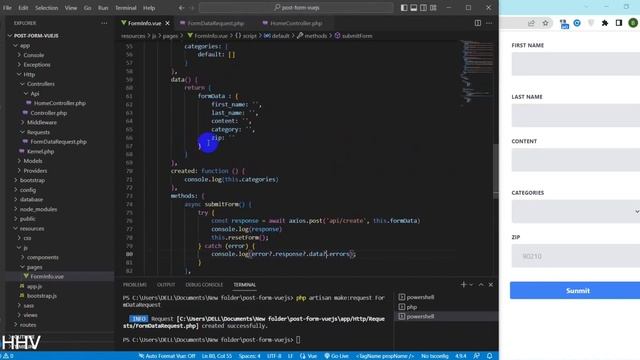Open the green browser profile avatar
The image size is (640, 360).
tap(633, 23)
